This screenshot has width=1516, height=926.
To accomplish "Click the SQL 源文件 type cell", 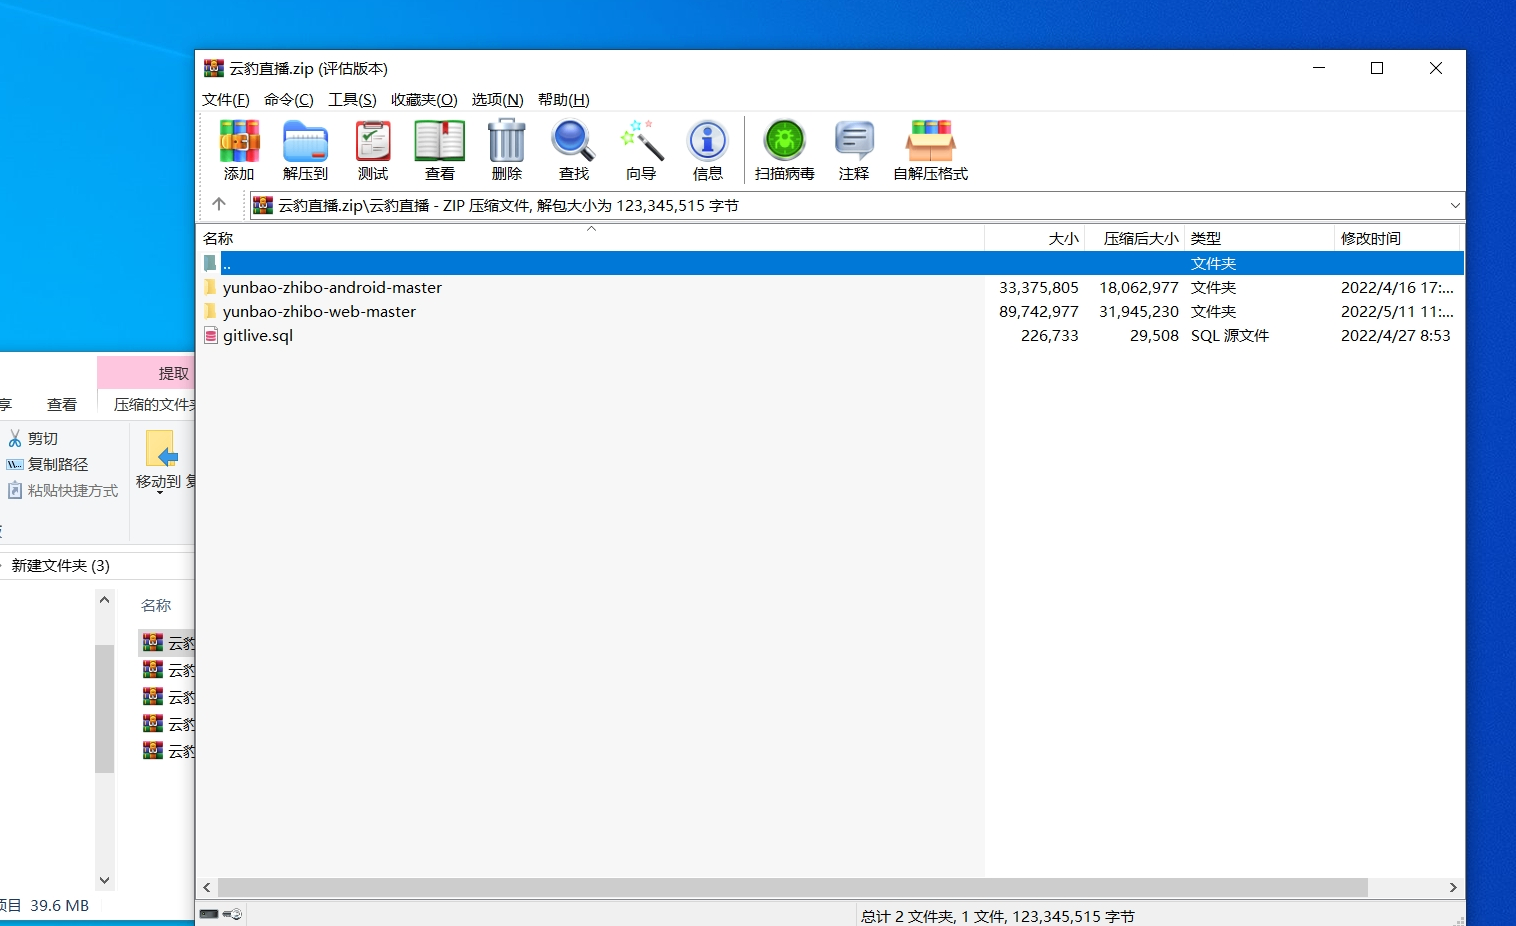I will coord(1230,335).
